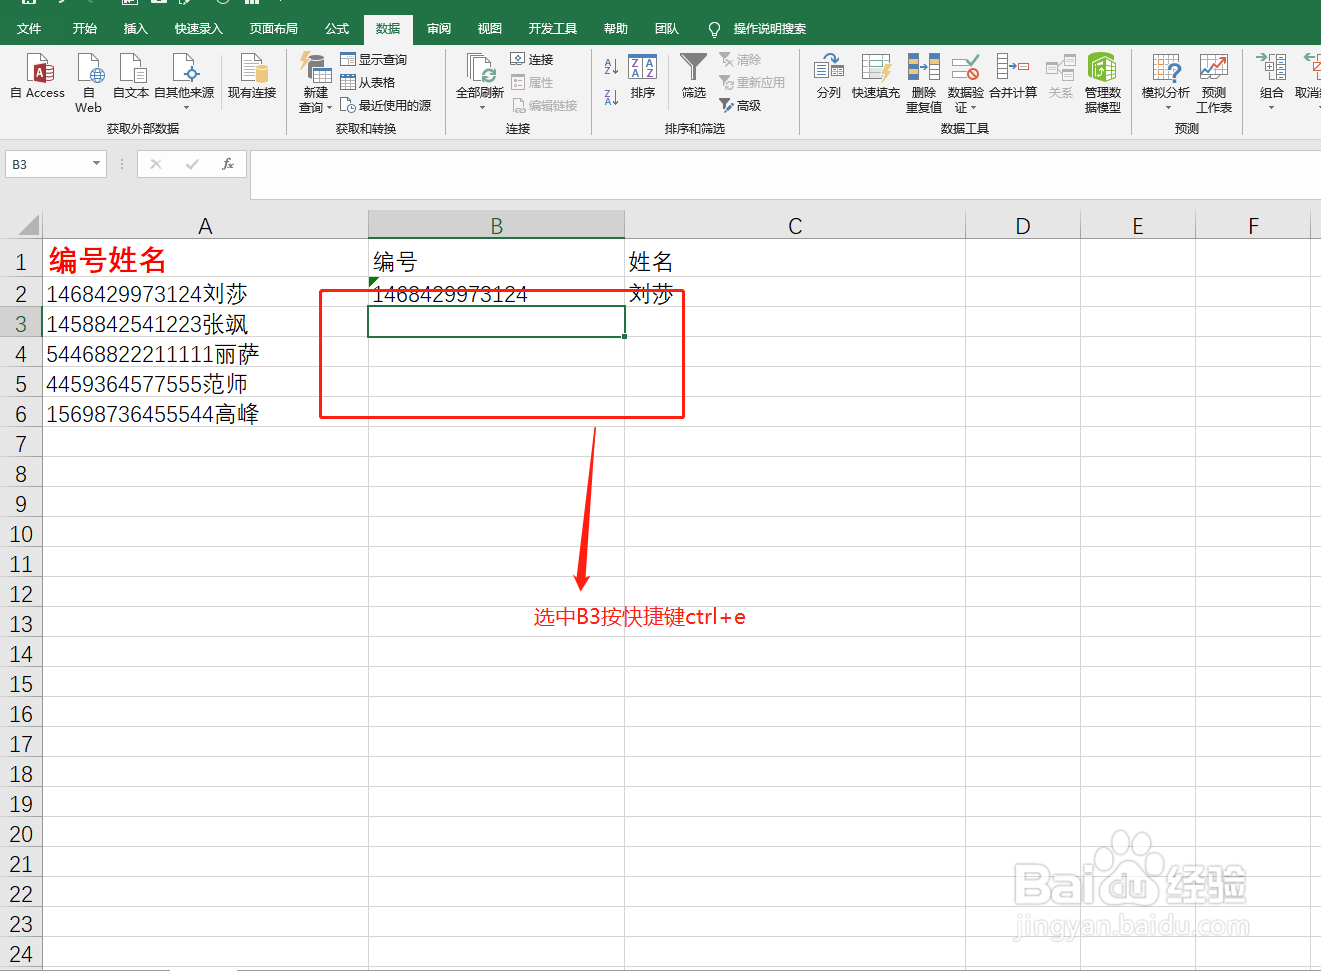Click cell A2 1468429973124刘莎
The image size is (1321, 971).
click(205, 293)
